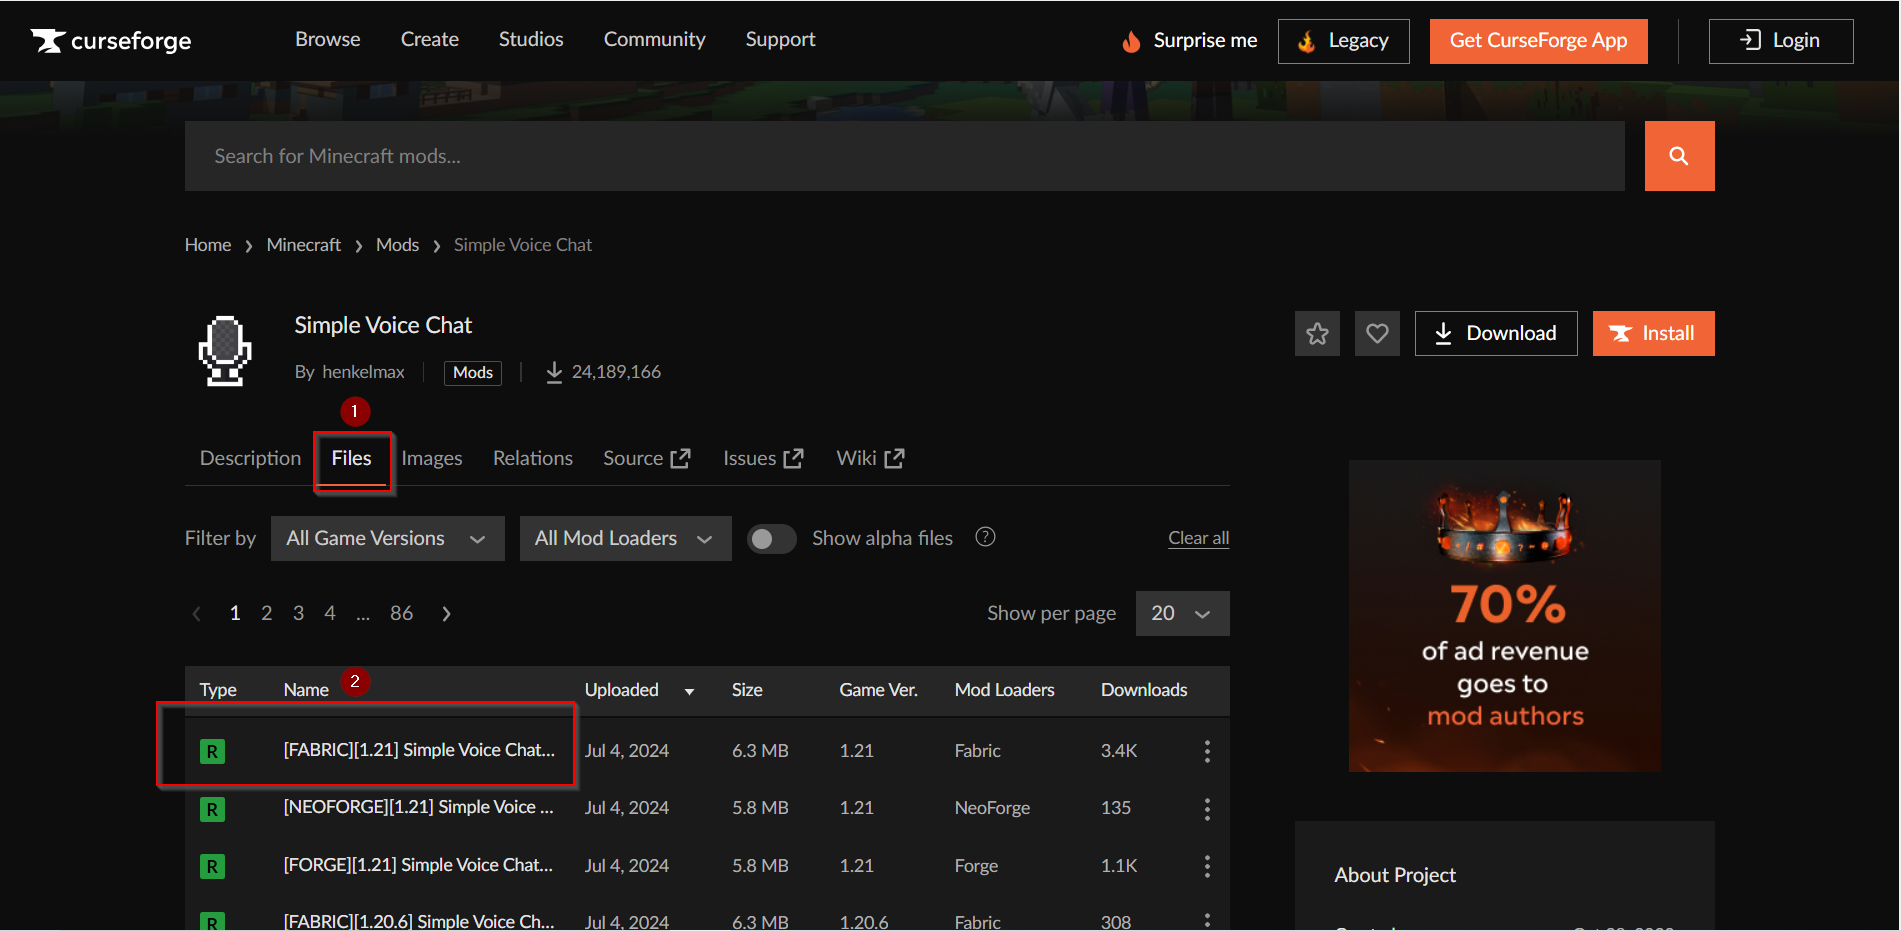This screenshot has height=931, width=1901.
Task: Click the heart favorite icon
Action: pyautogui.click(x=1377, y=333)
